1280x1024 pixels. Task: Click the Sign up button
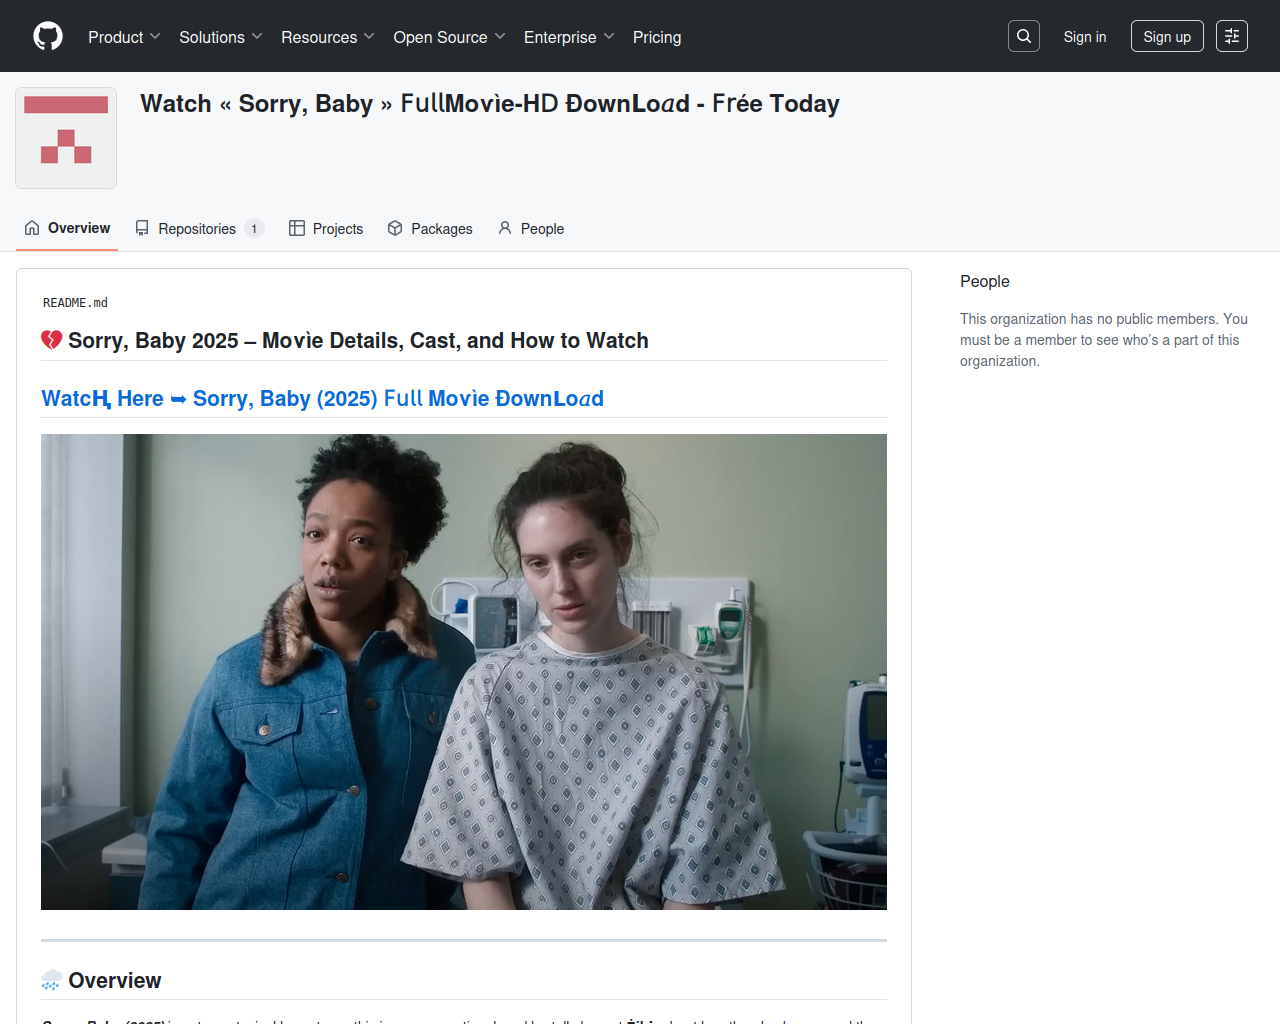click(1167, 36)
